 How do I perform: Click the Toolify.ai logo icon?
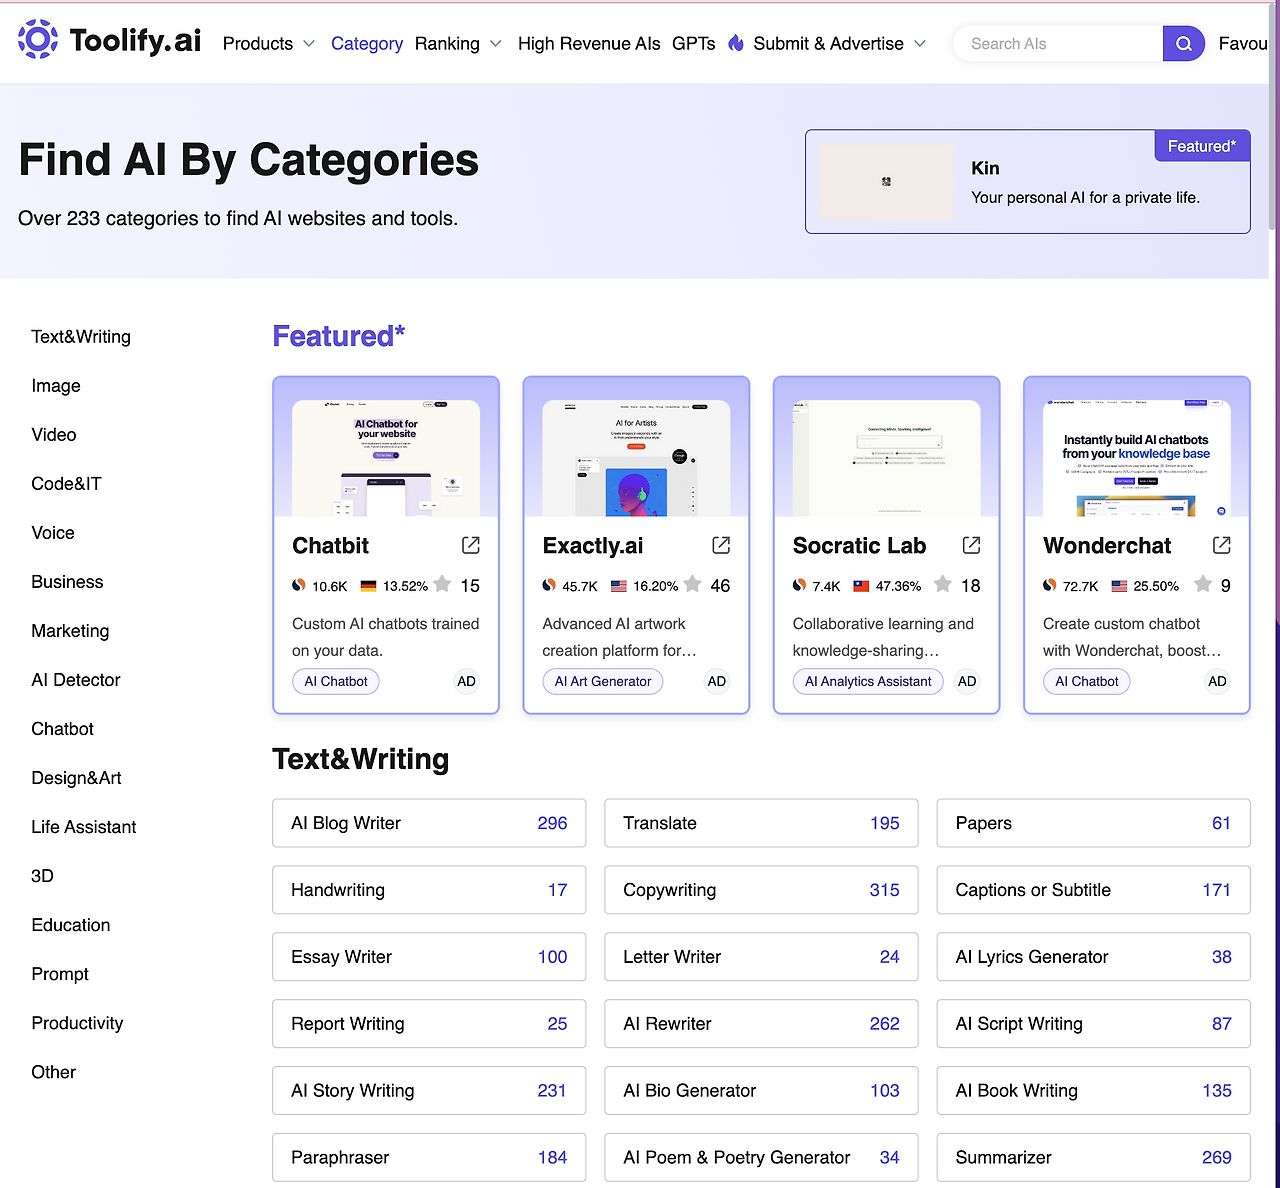(x=38, y=40)
